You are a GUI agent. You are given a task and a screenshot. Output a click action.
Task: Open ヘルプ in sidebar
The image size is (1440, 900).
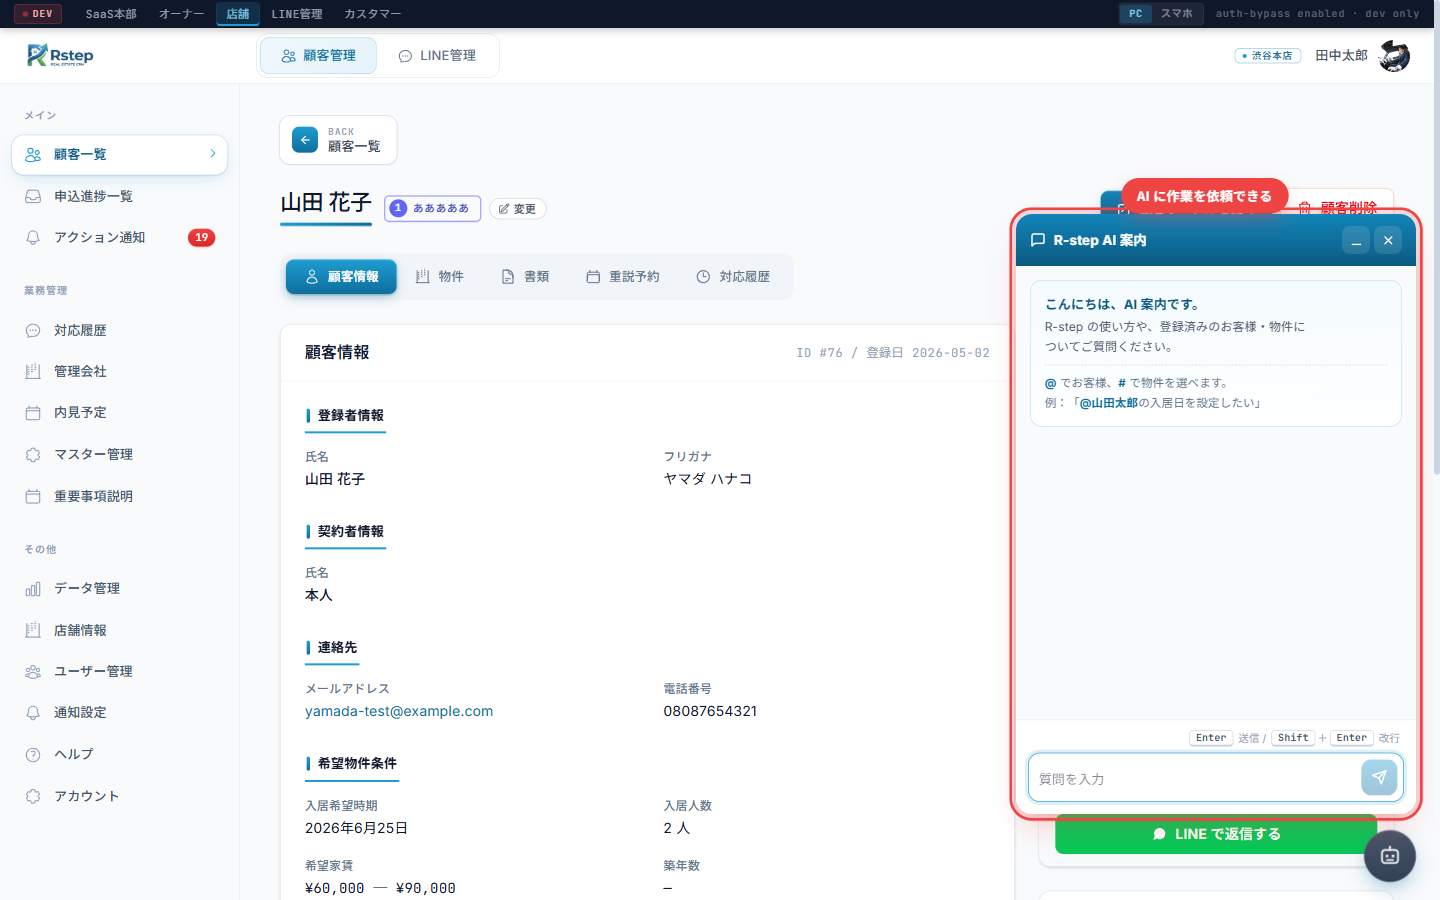119,754
